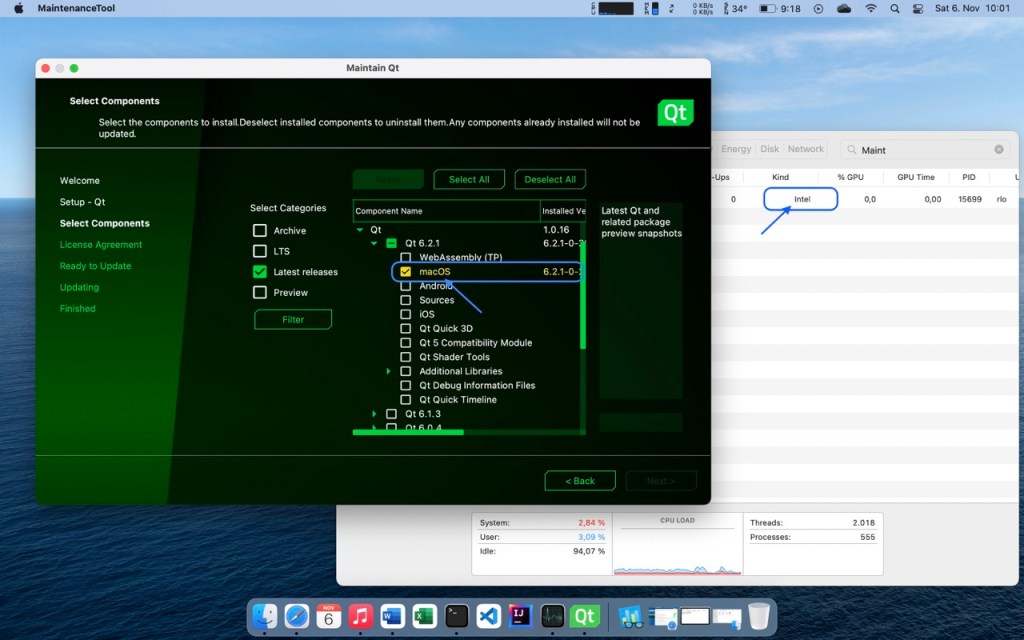1024x640 pixels.
Task: Open Spotlight search in the menu bar
Action: click(893, 8)
